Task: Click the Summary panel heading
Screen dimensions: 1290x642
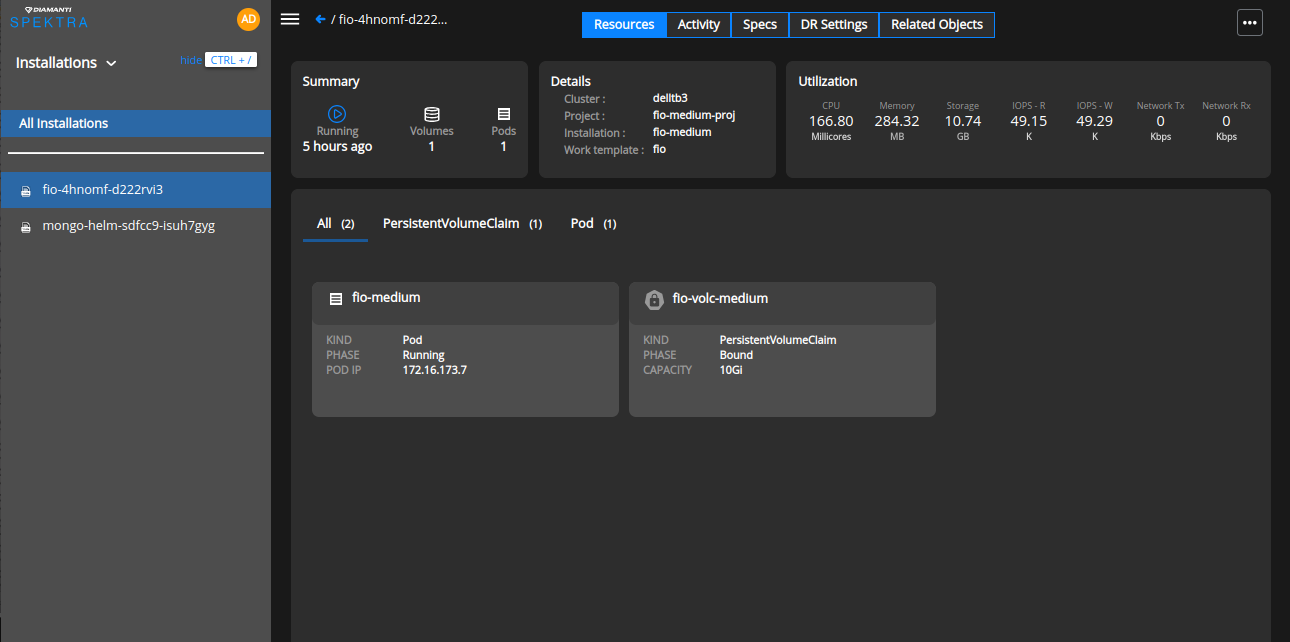Action: point(331,81)
